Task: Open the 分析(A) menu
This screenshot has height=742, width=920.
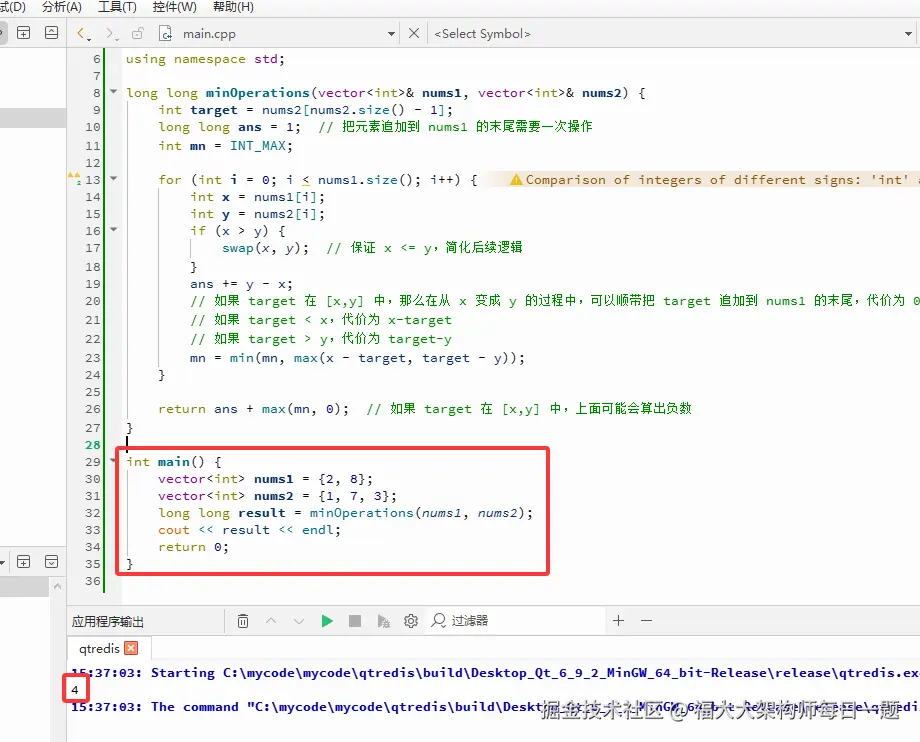Action: [x=62, y=7]
